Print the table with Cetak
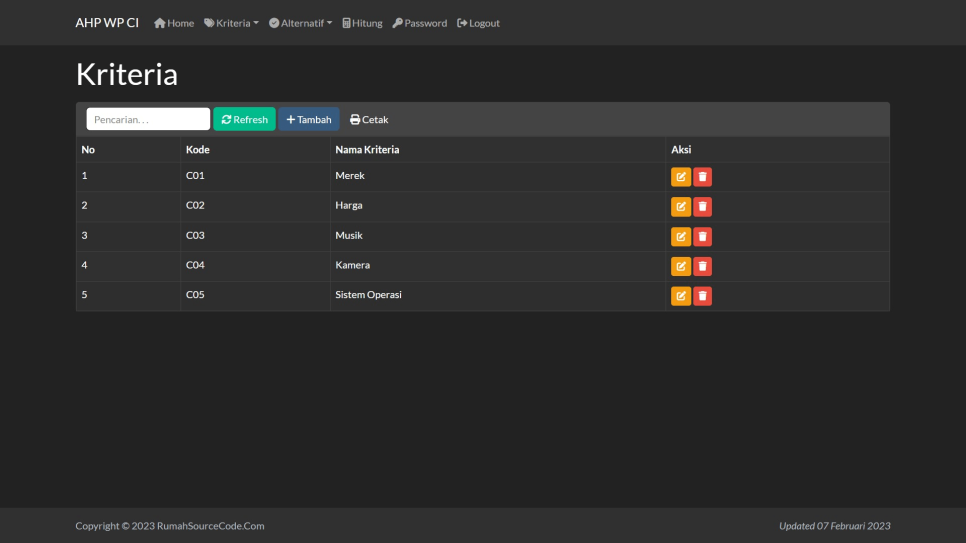This screenshot has width=966, height=543. [369, 119]
